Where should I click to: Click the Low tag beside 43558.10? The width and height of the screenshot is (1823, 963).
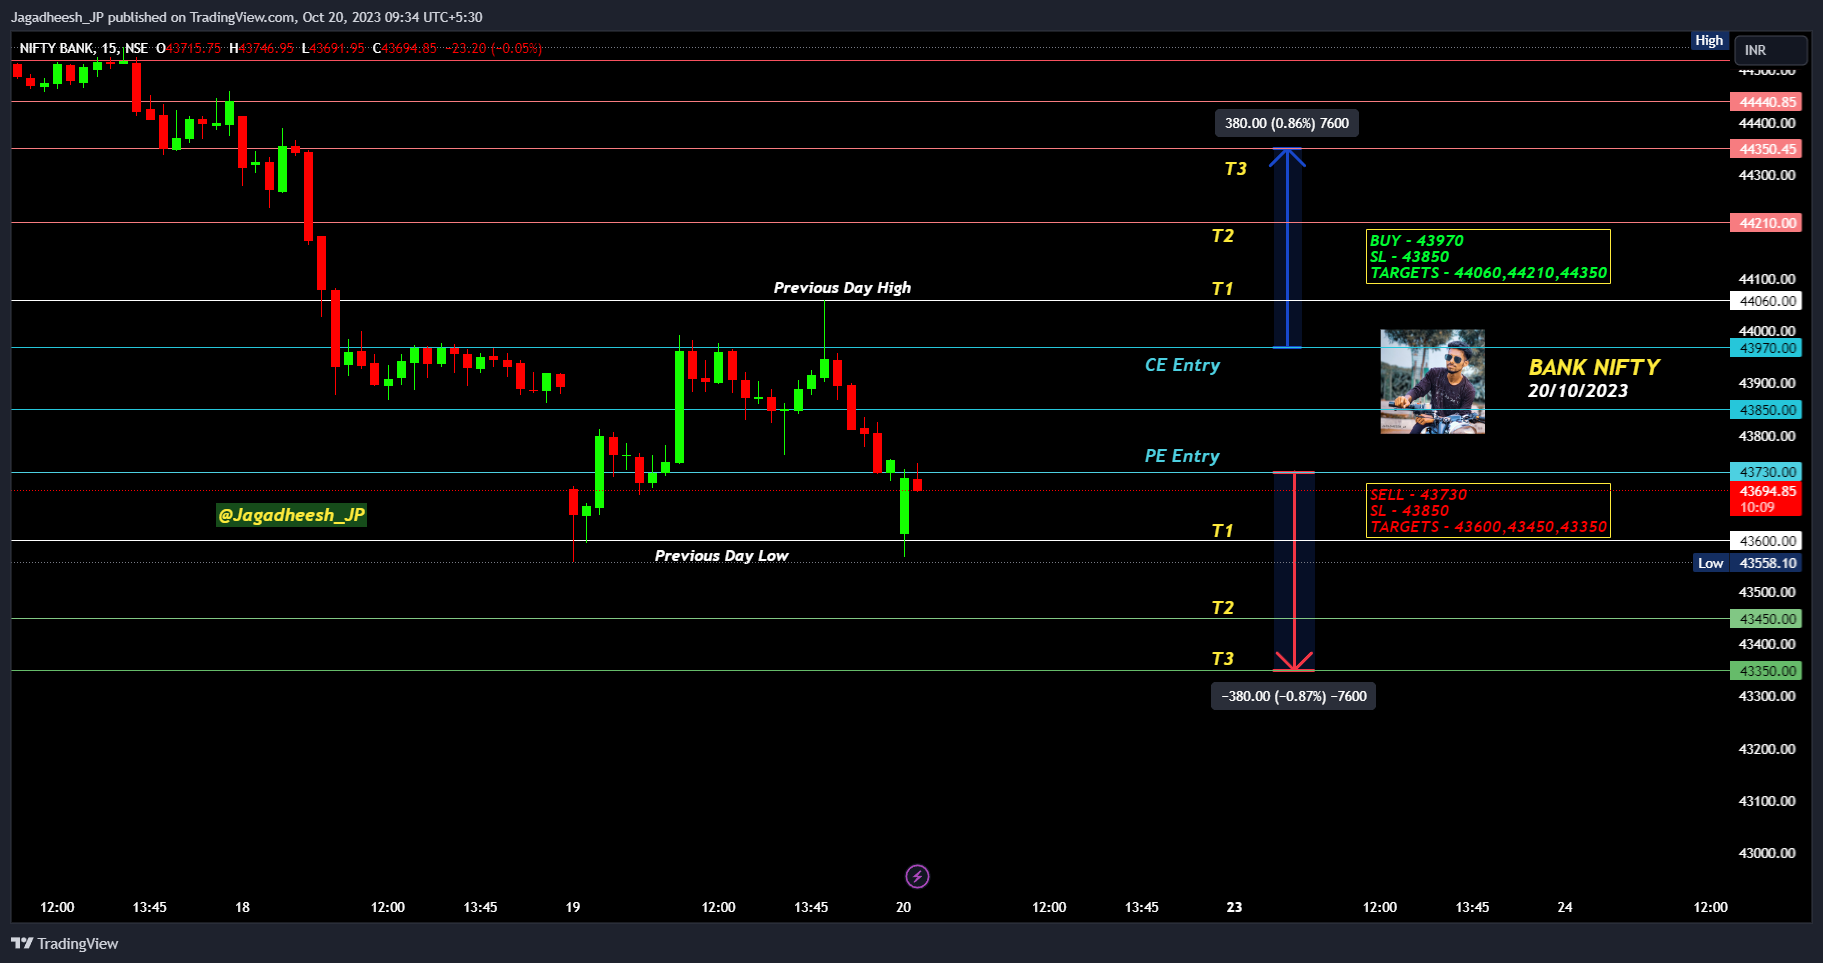(1710, 563)
